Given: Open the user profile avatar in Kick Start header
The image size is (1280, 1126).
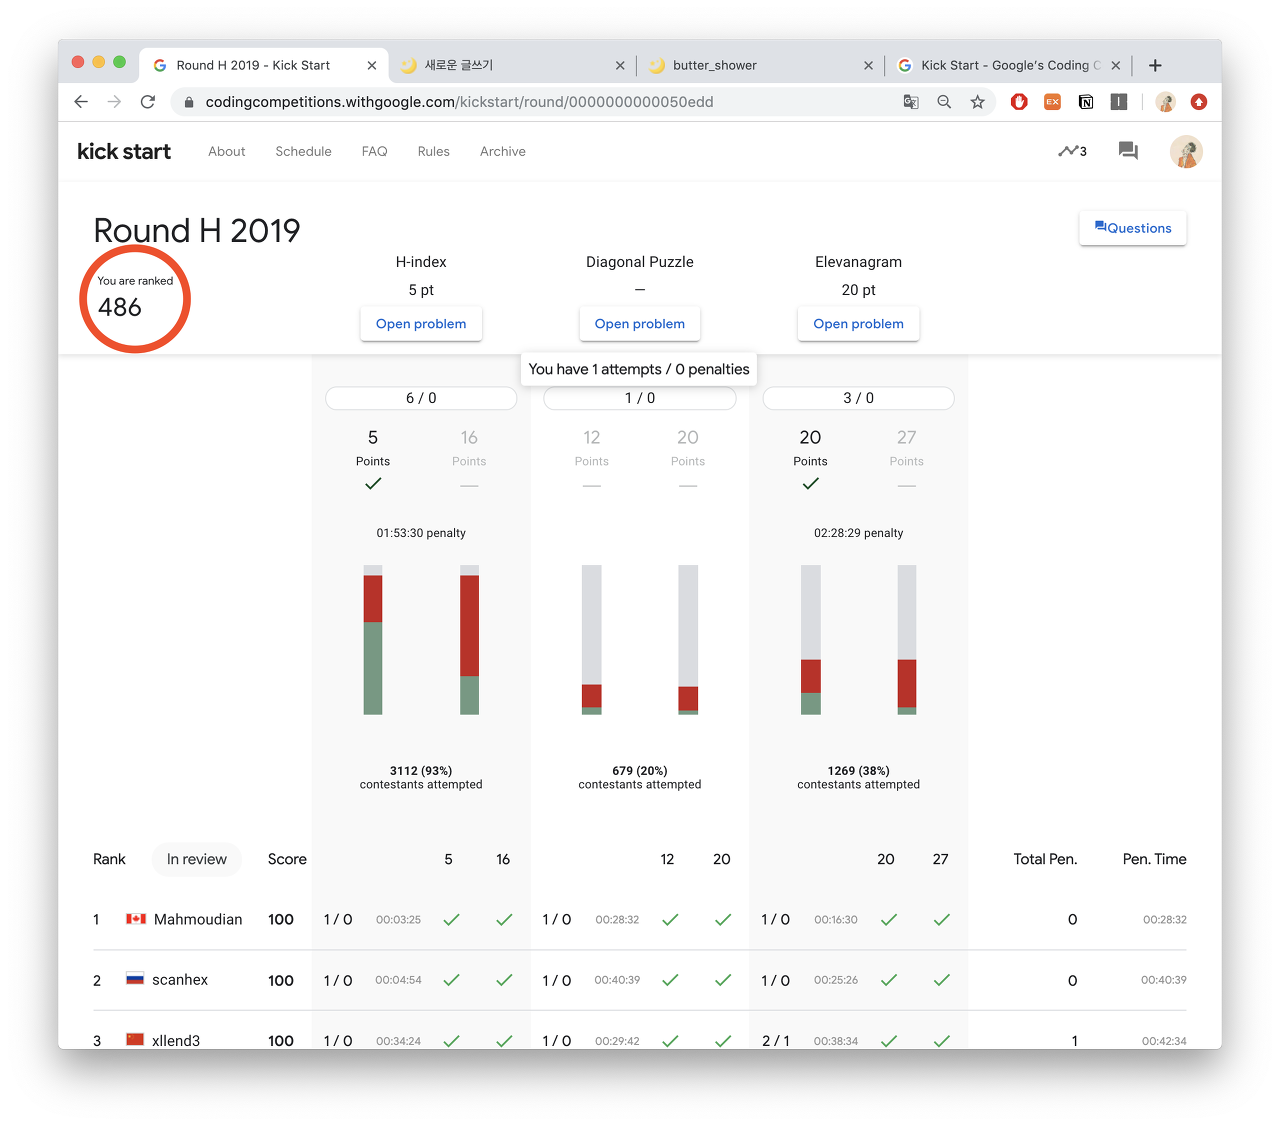Looking at the screenshot, I should [x=1186, y=152].
